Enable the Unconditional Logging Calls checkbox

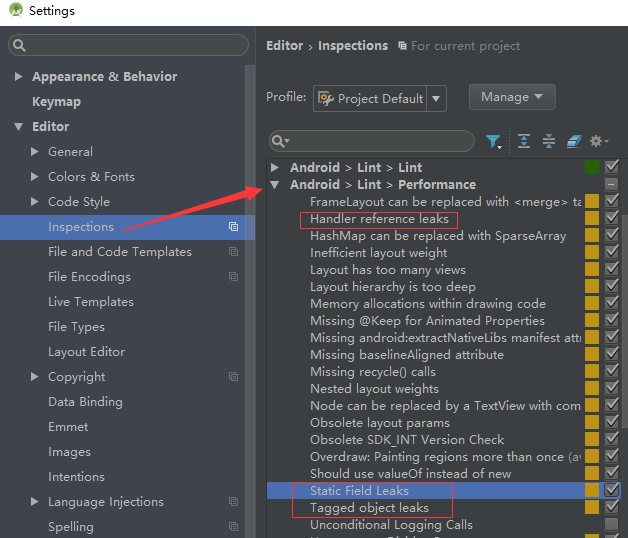(x=612, y=524)
